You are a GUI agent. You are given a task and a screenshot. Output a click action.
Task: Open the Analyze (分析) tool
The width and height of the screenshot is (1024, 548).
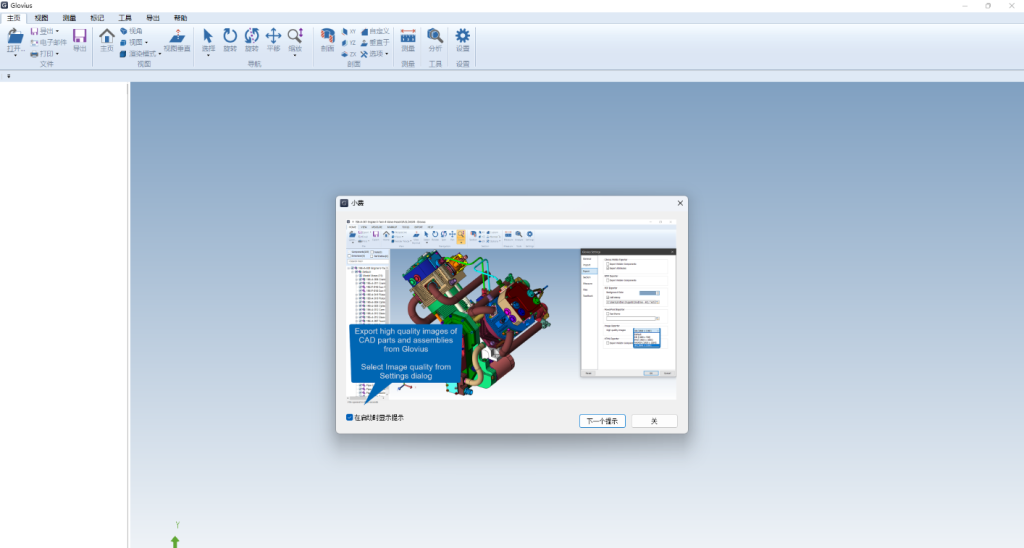coord(435,37)
